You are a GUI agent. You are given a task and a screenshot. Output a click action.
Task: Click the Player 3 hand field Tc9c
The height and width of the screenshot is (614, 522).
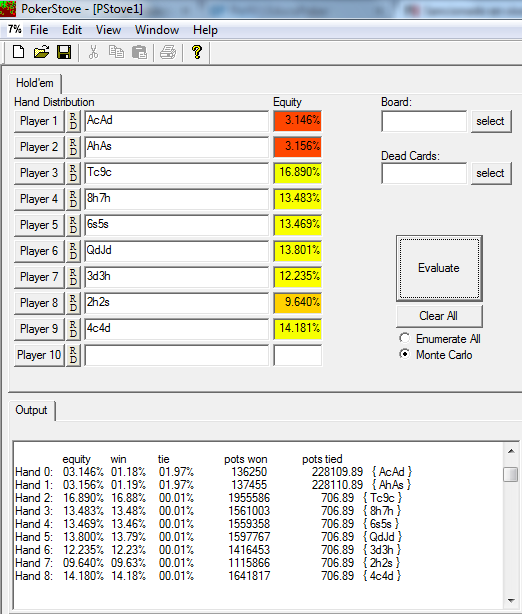177,173
